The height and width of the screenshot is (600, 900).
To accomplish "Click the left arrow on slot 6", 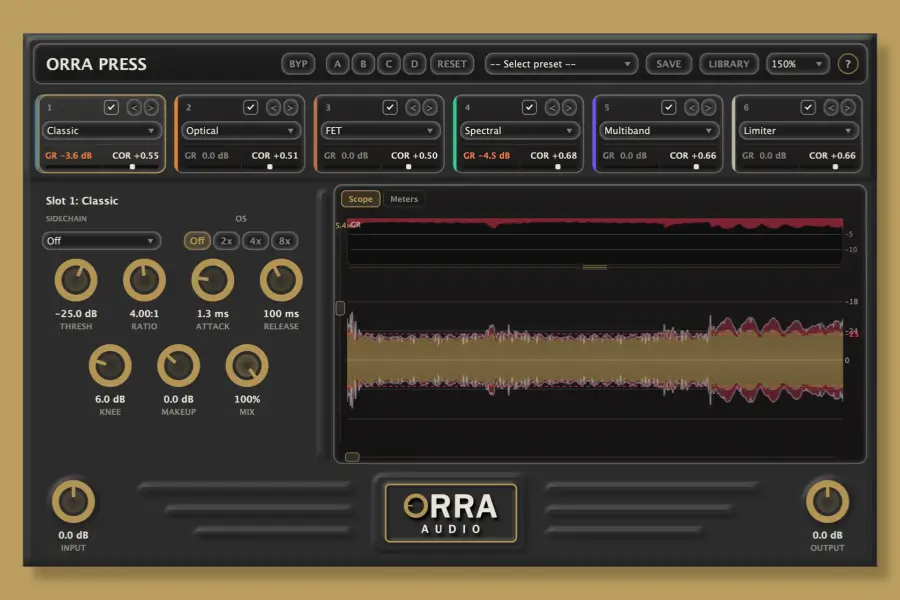I will pyautogui.click(x=831, y=107).
